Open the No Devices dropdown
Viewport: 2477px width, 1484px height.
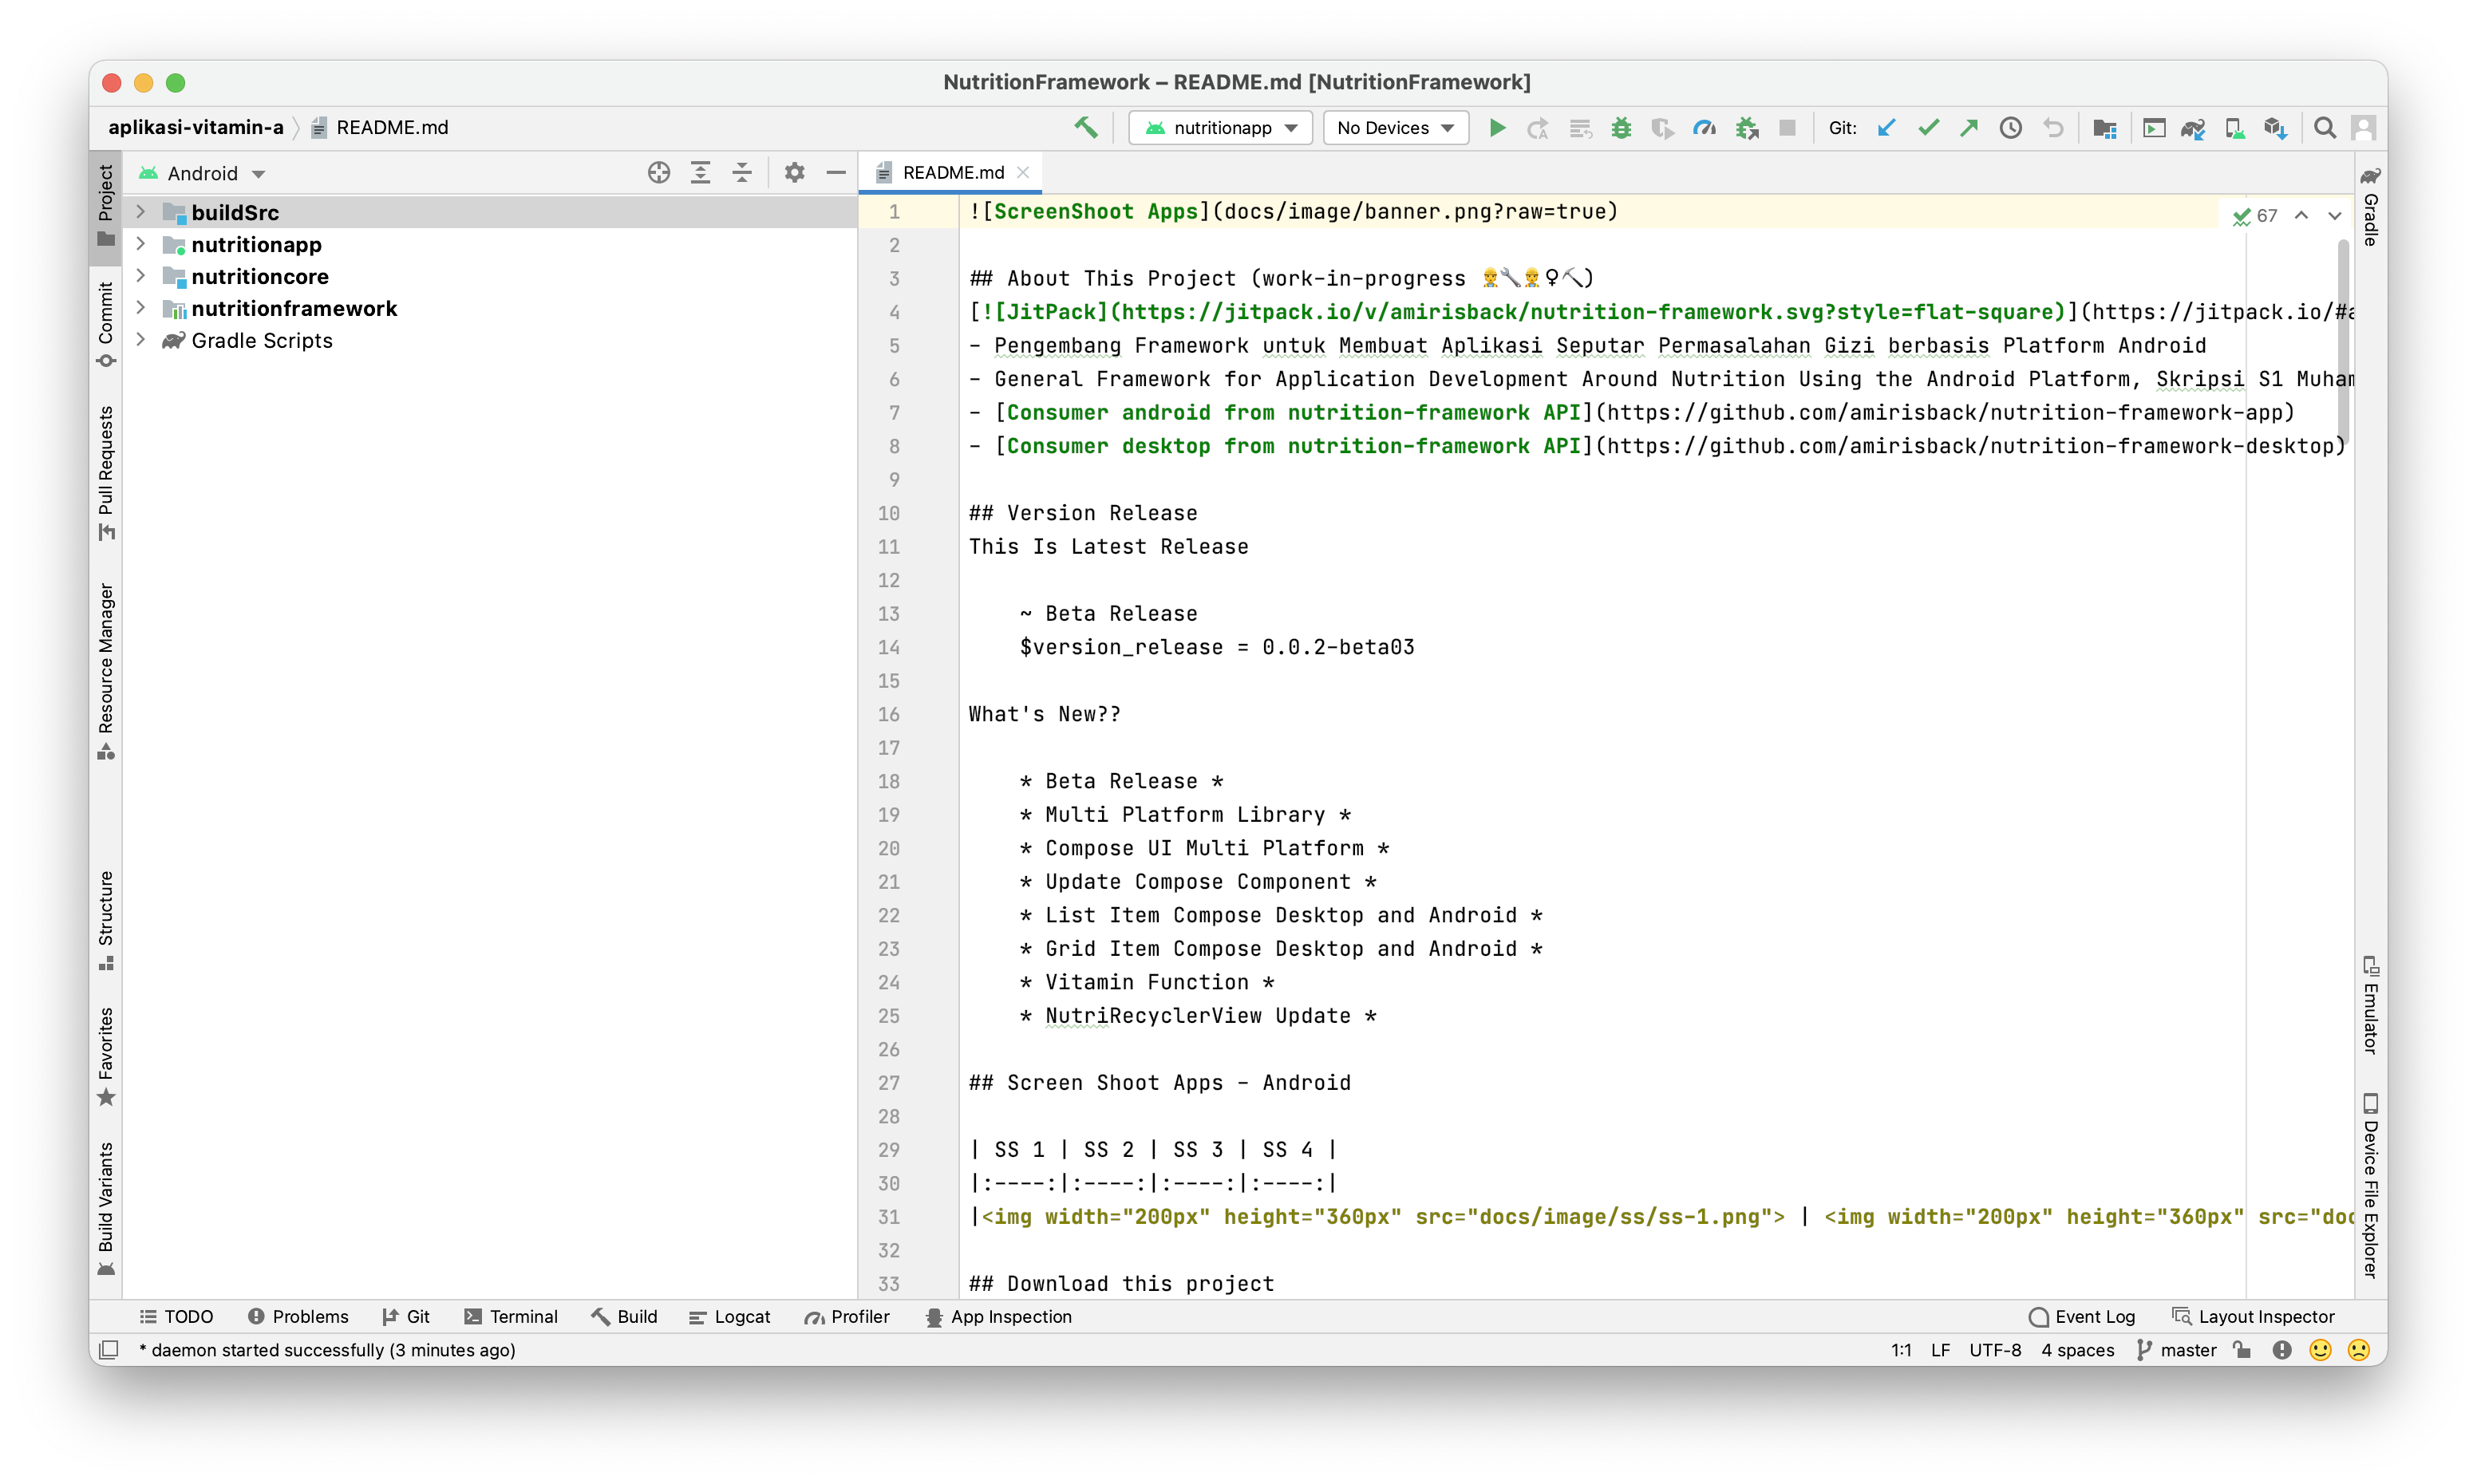pos(1395,128)
